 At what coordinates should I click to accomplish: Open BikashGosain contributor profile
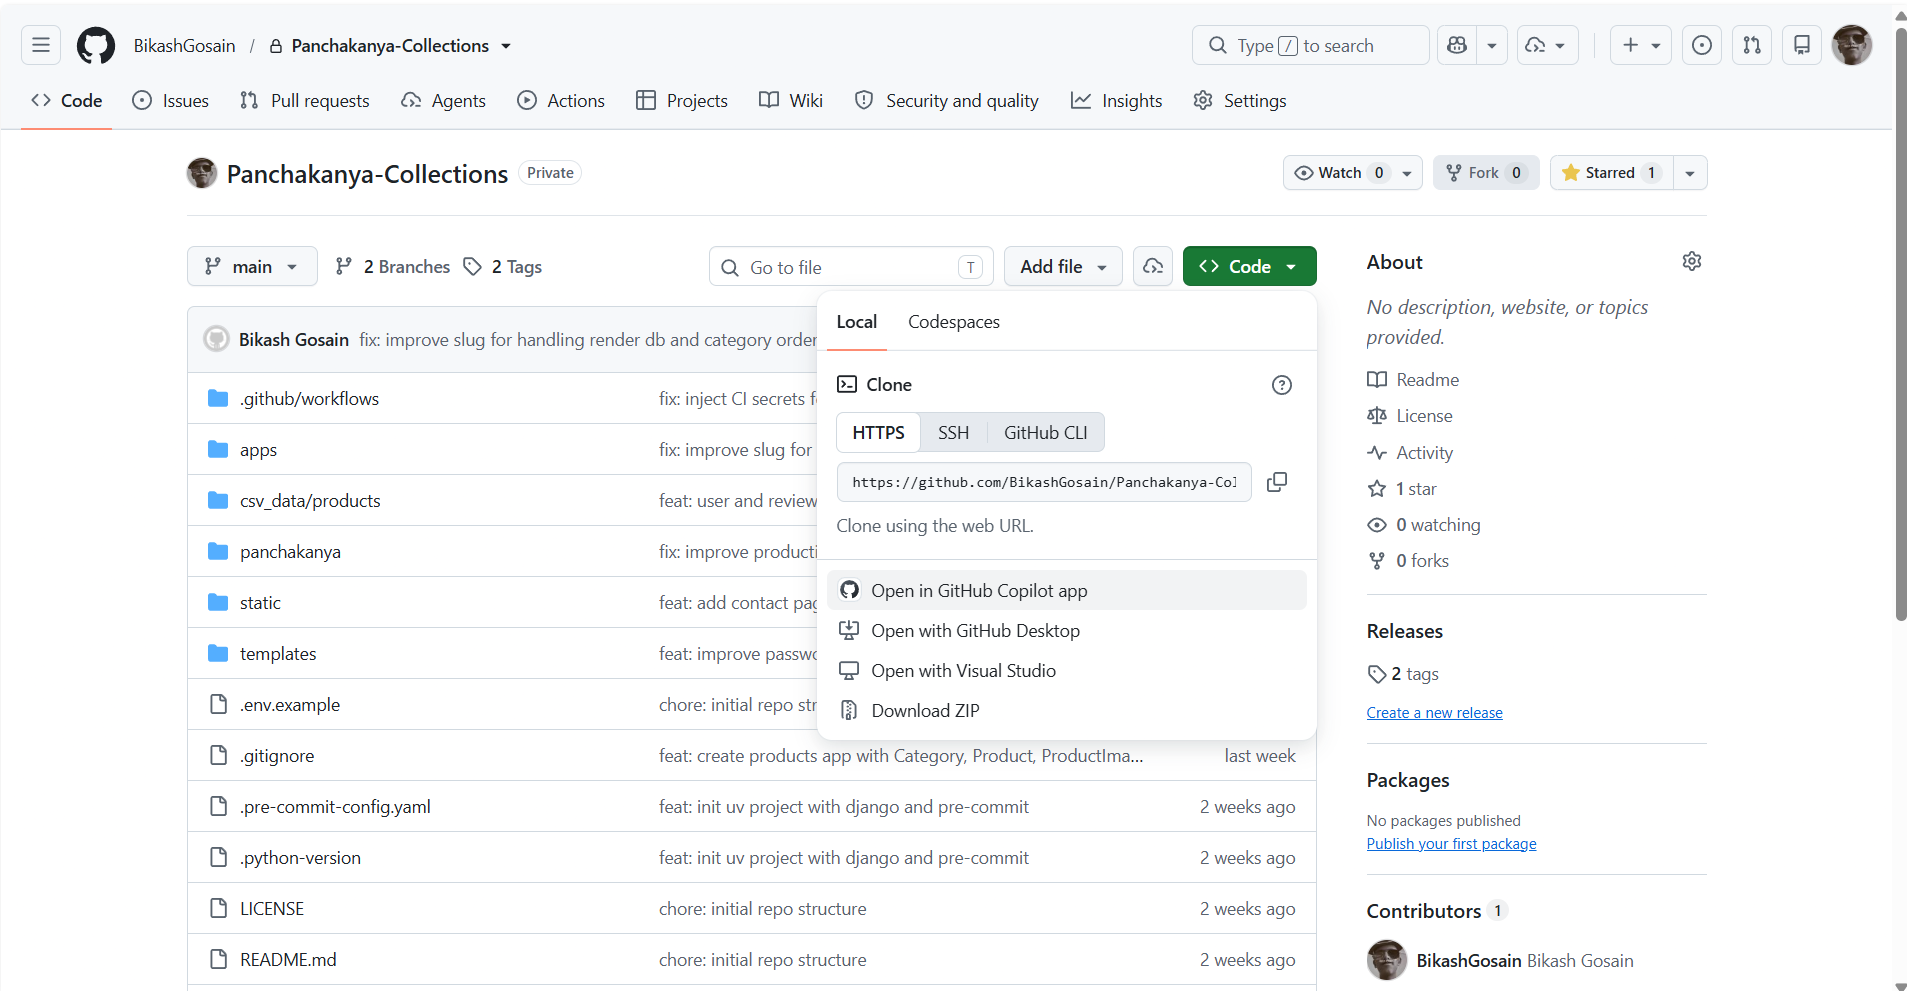tap(1469, 960)
